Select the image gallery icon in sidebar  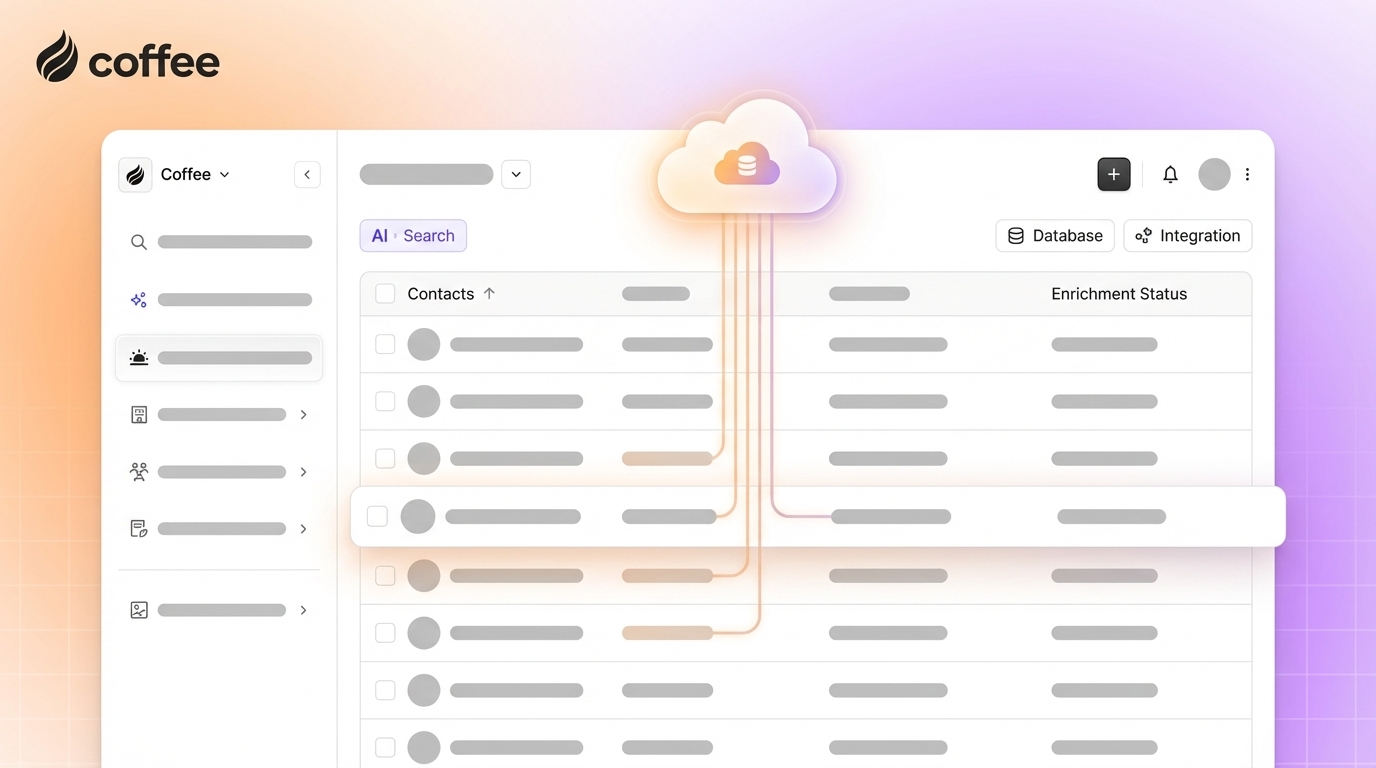[138, 609]
